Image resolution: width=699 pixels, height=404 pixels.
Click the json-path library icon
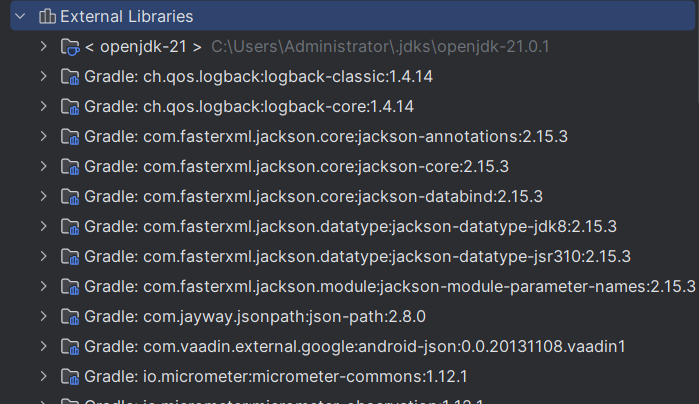click(x=70, y=316)
